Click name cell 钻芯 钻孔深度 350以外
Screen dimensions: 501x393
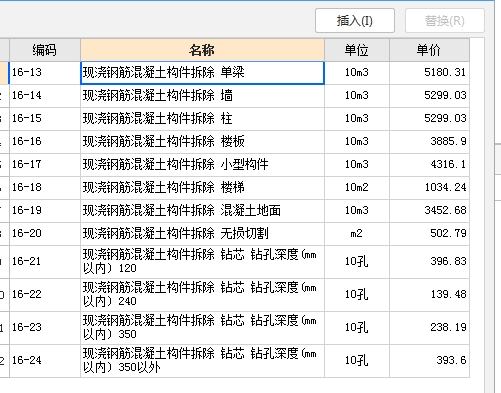tap(202, 361)
